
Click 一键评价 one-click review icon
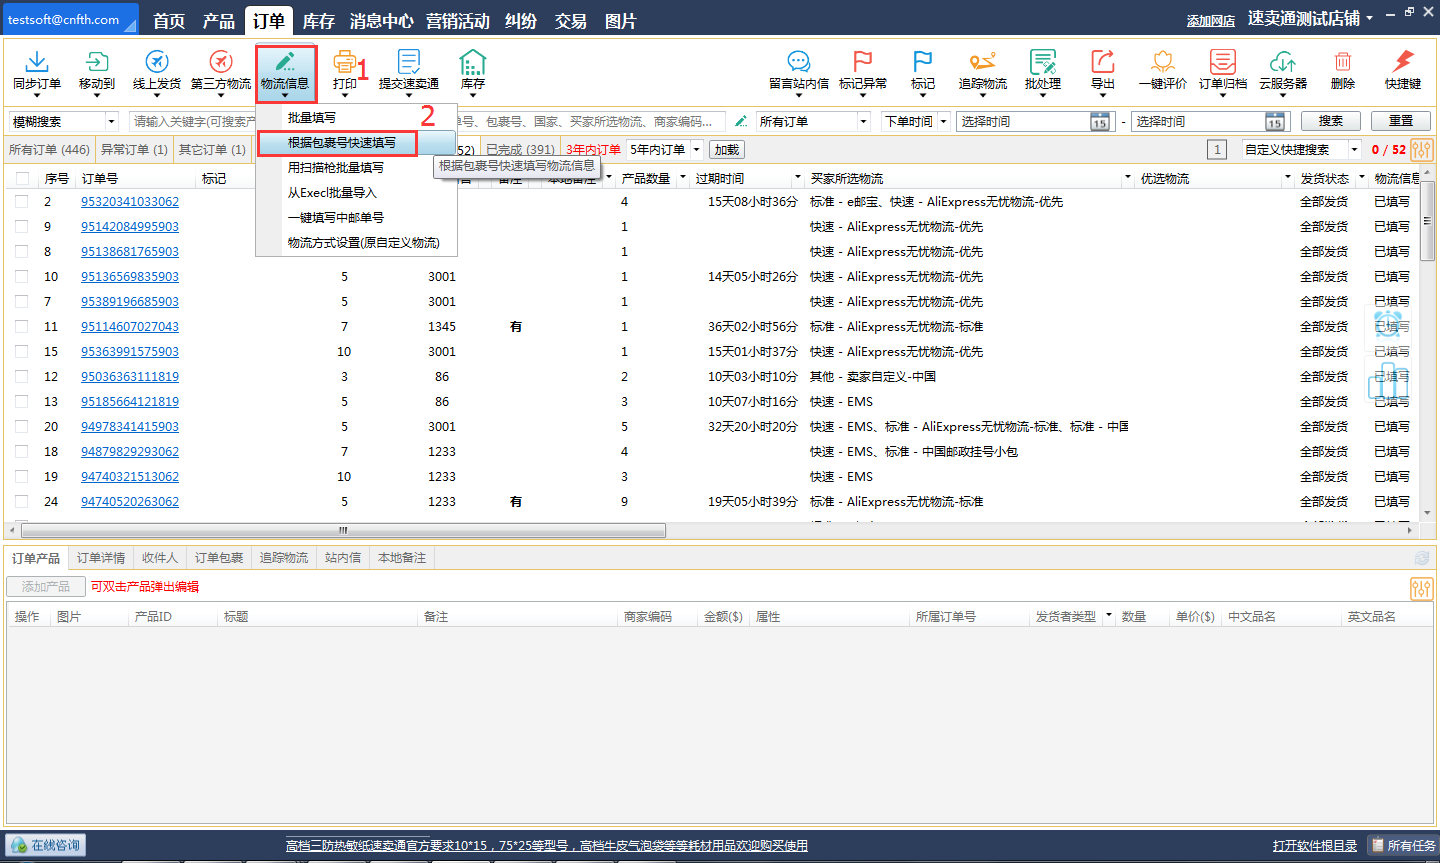click(x=1163, y=62)
